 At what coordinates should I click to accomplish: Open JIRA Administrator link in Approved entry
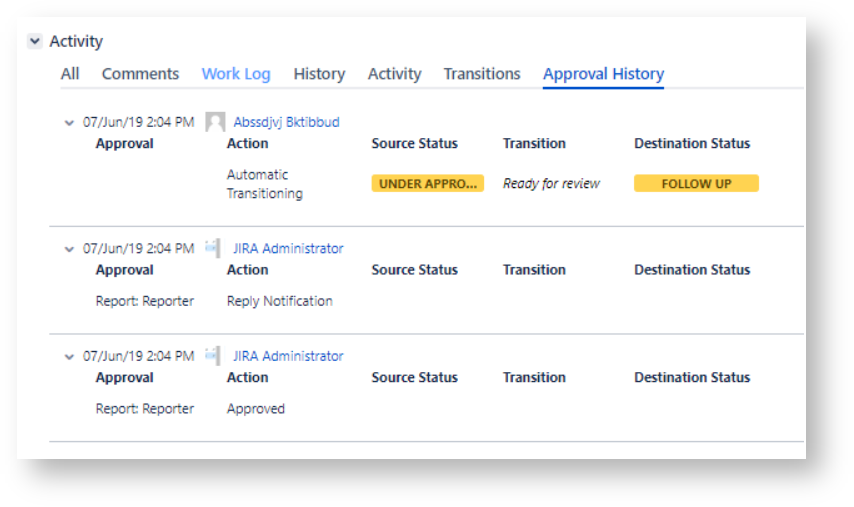coord(288,356)
